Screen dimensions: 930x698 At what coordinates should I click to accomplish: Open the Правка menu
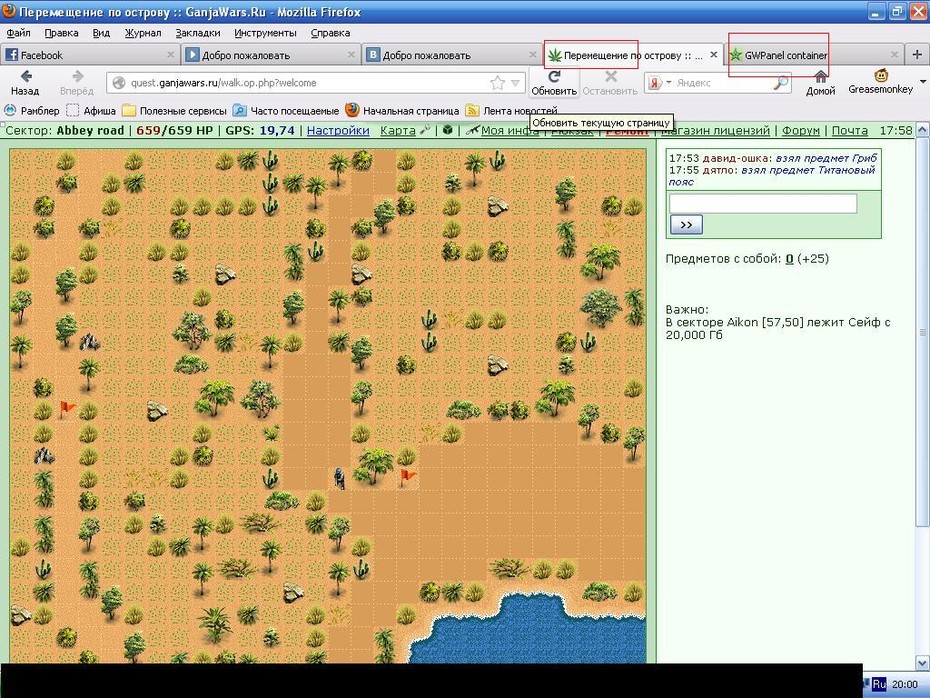pos(61,33)
